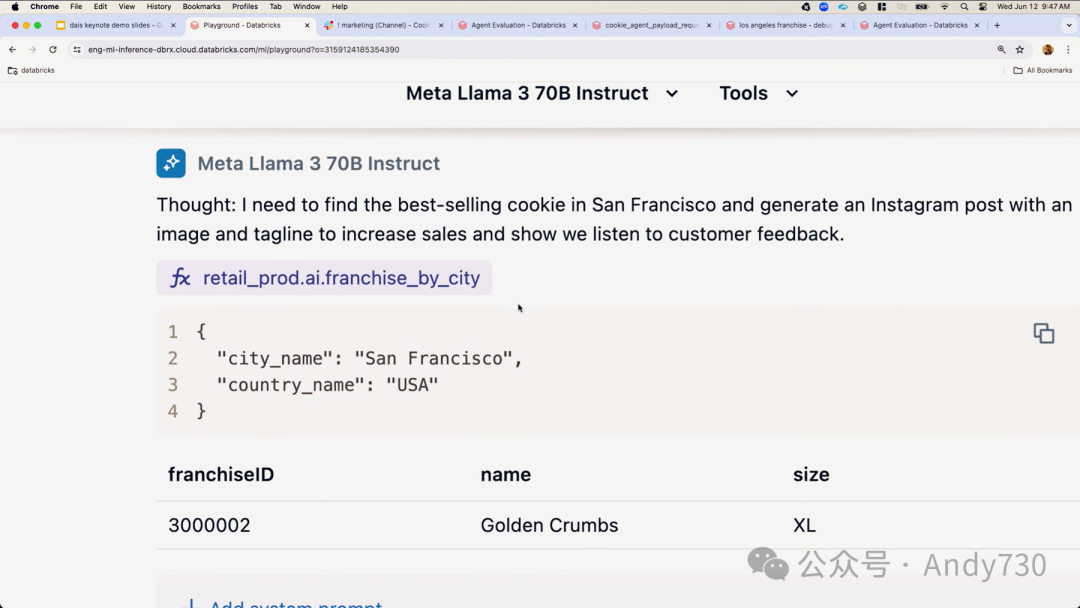Open the retail_prod.ai.franchise_by_city function link
This screenshot has height=608, width=1080.
click(x=341, y=278)
